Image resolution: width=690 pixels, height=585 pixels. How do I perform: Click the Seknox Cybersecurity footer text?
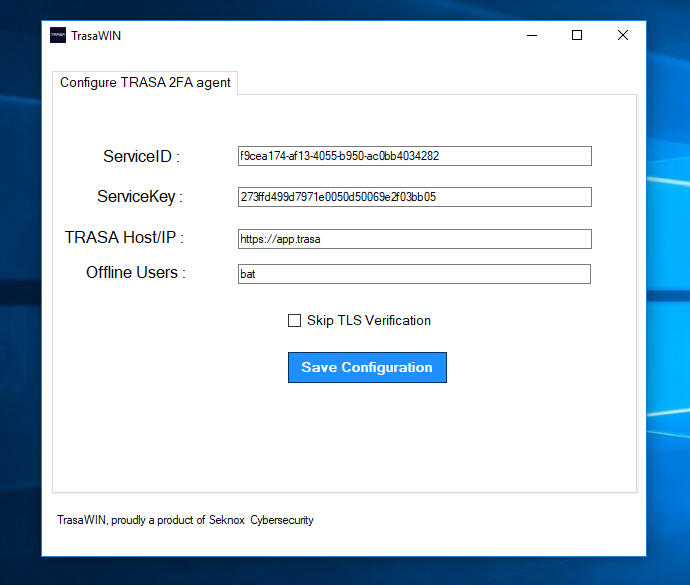pos(261,520)
